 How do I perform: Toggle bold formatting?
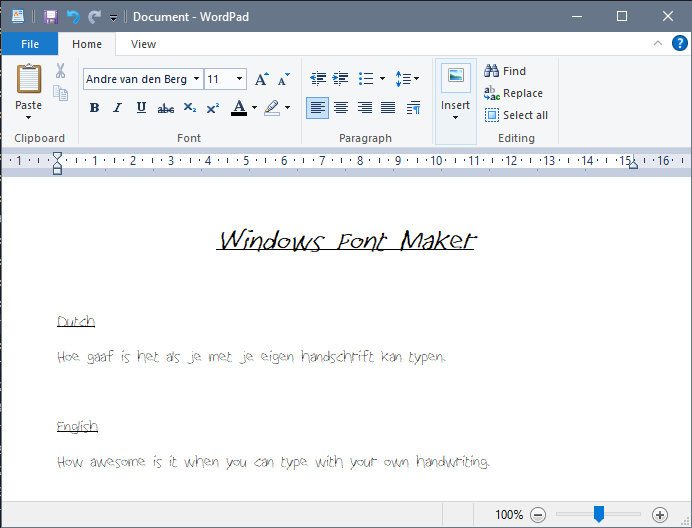[94, 108]
